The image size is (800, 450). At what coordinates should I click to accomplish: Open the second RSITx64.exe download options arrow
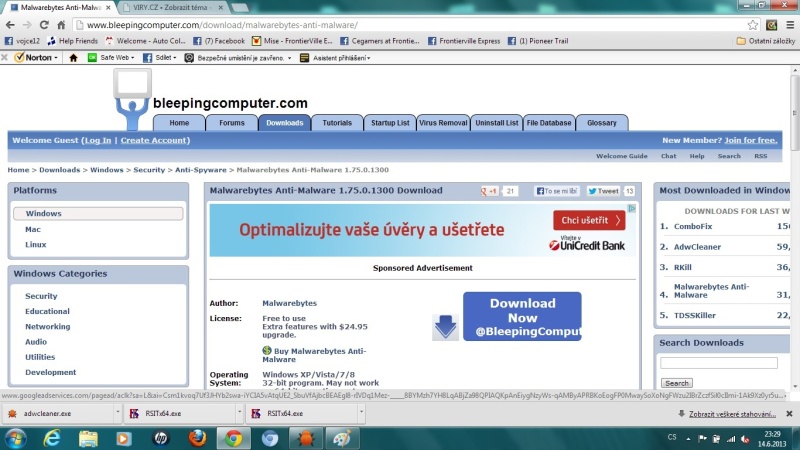[x=361, y=412]
